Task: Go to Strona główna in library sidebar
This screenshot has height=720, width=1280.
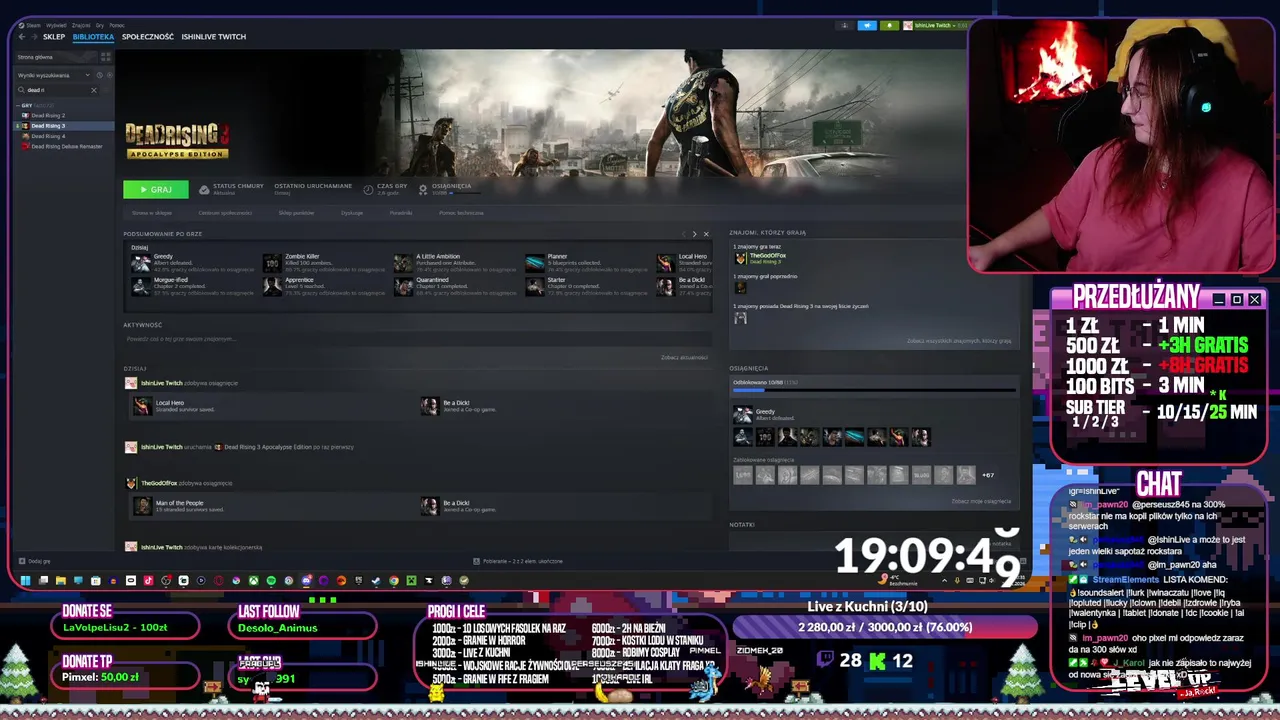Action: (x=56, y=57)
